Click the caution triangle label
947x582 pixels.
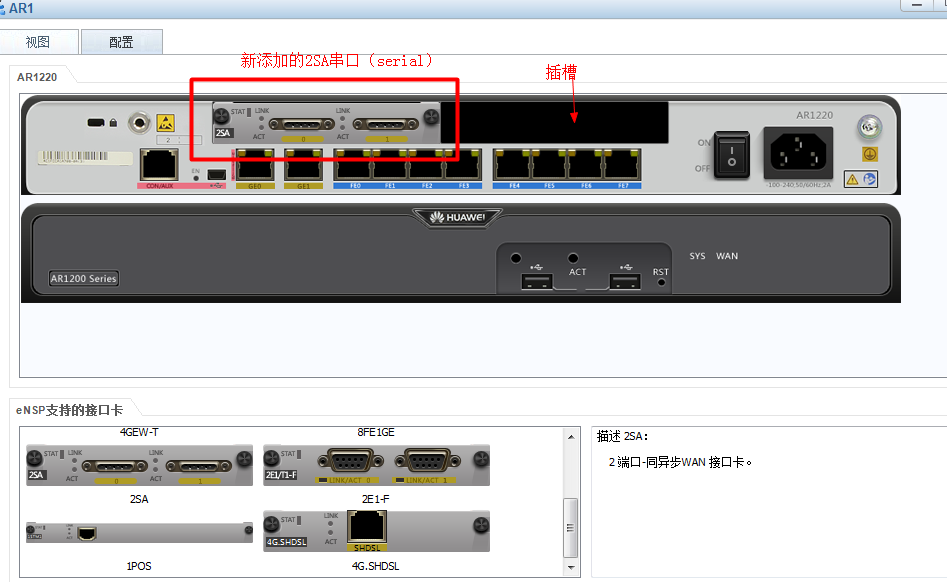pyautogui.click(x=852, y=179)
